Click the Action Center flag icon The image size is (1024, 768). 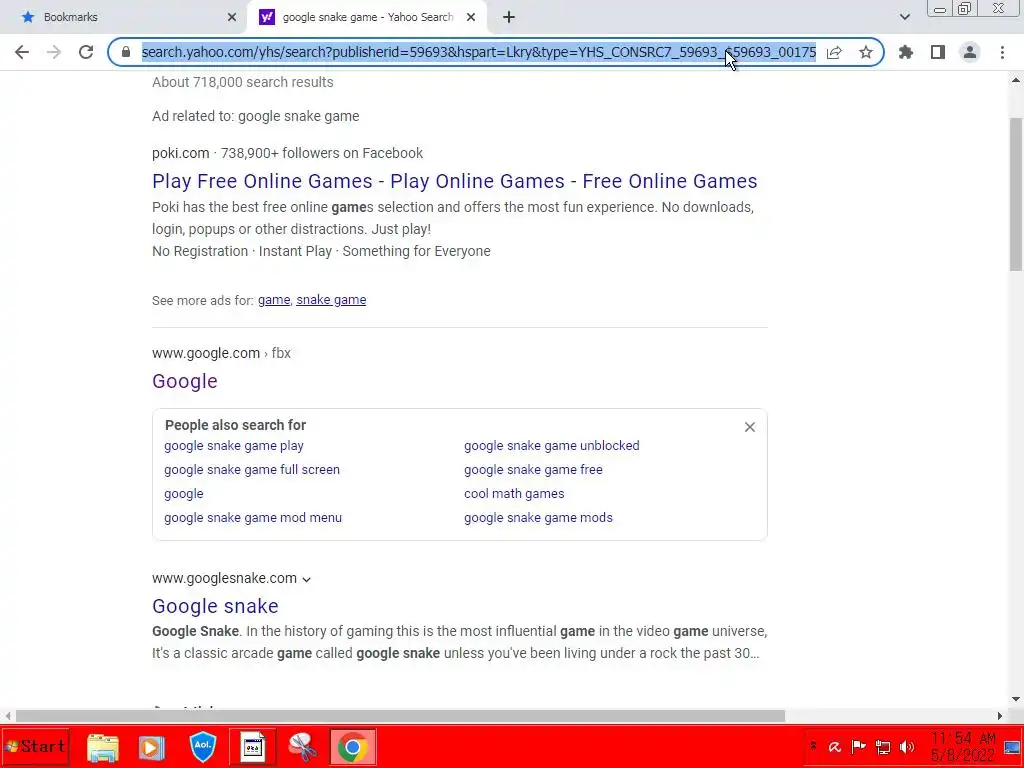(859, 746)
